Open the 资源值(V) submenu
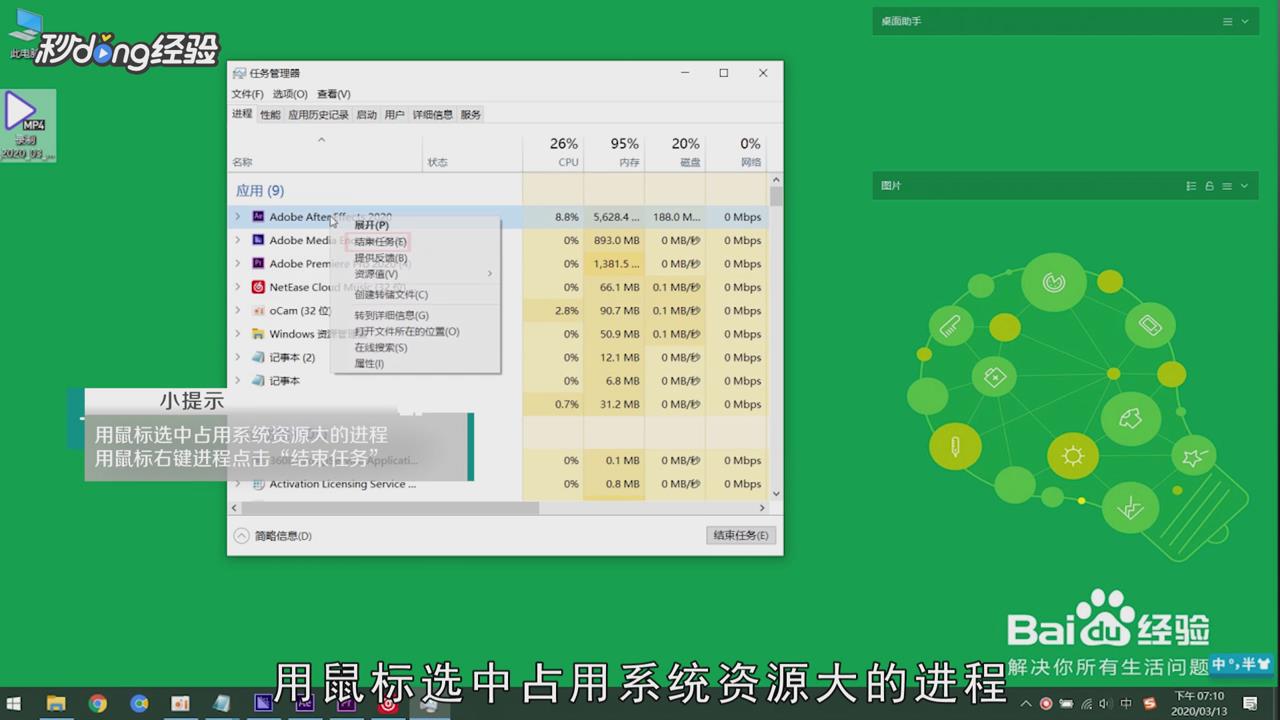The width and height of the screenshot is (1280, 720). [415, 274]
